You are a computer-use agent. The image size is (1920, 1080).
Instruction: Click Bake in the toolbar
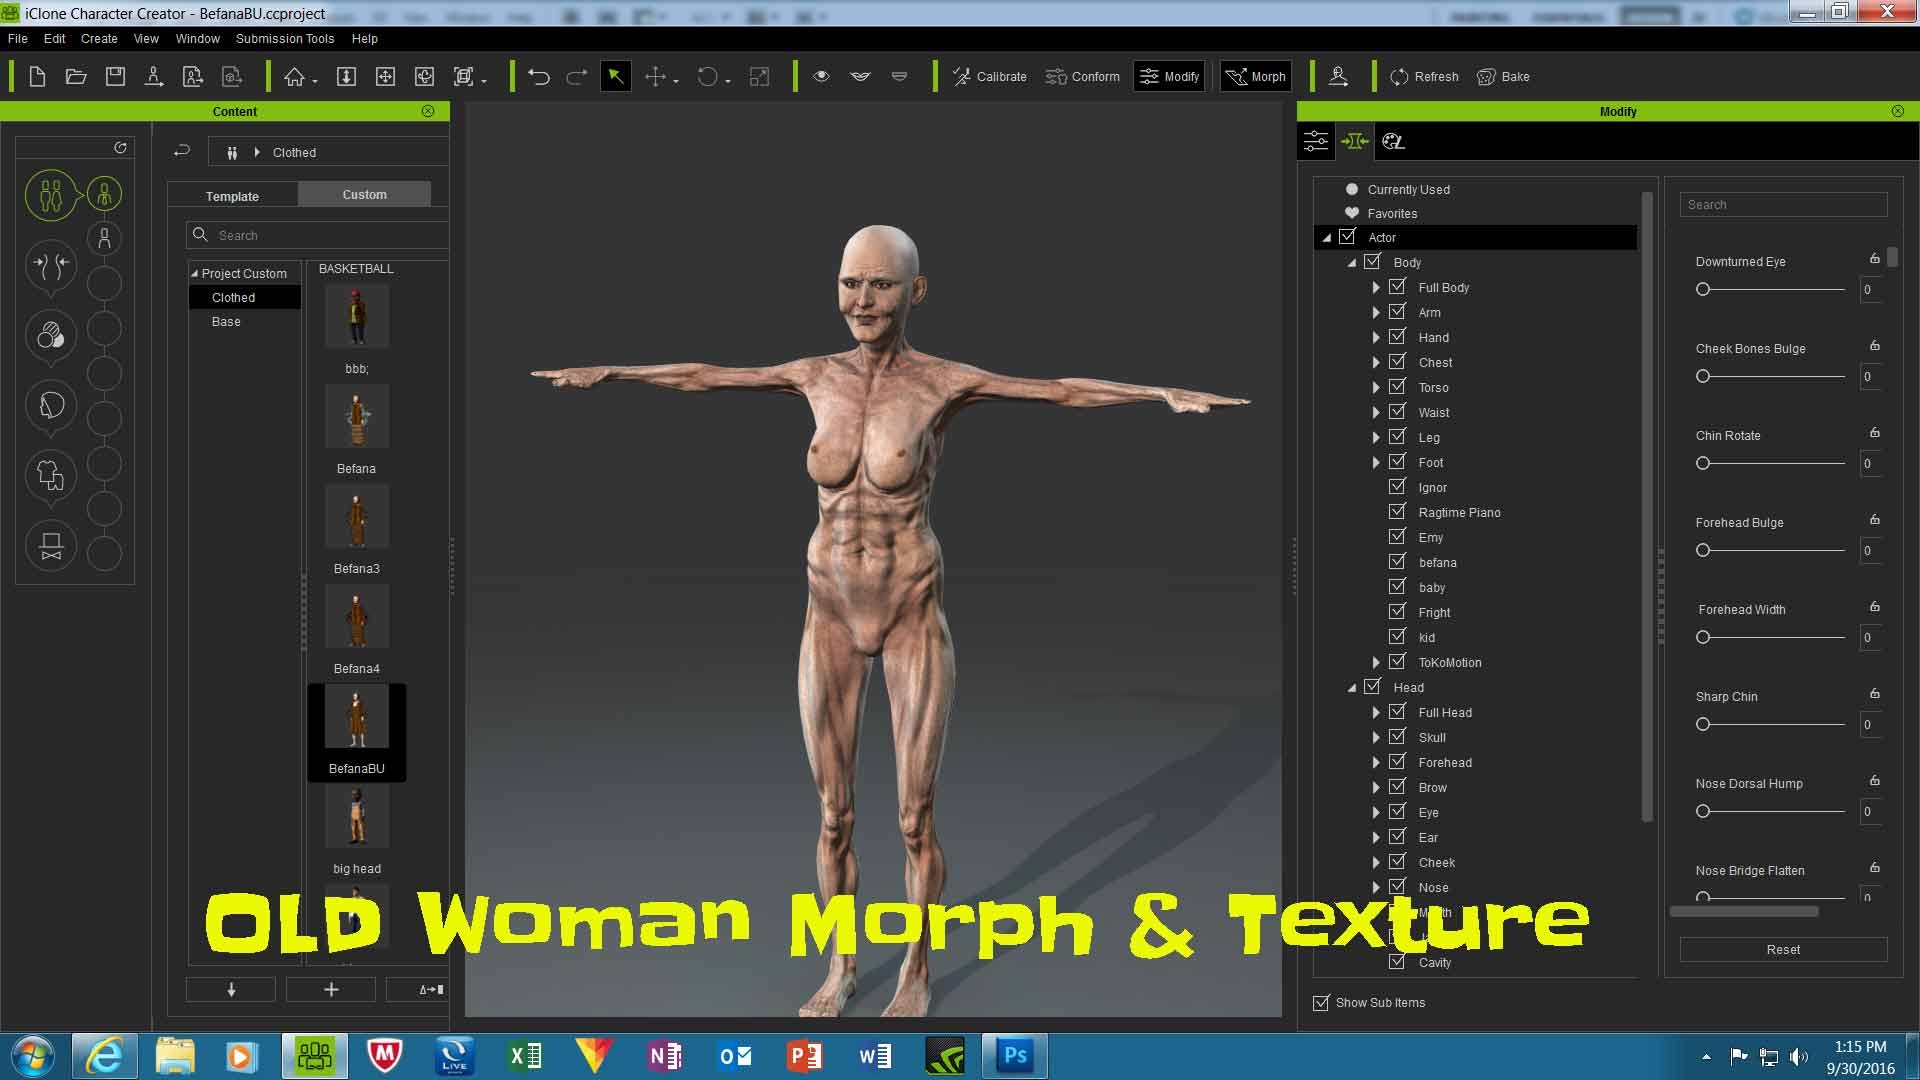(1503, 77)
